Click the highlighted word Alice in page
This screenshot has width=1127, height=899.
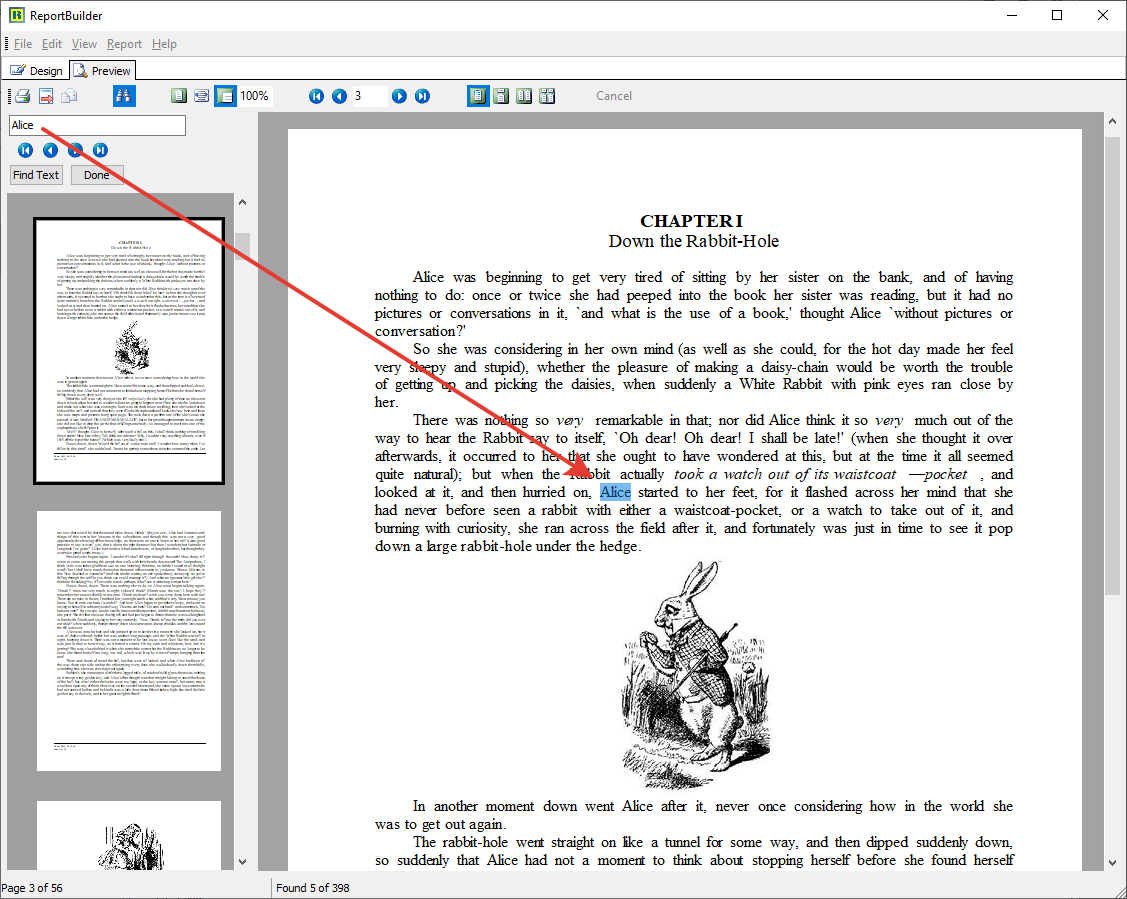615,492
